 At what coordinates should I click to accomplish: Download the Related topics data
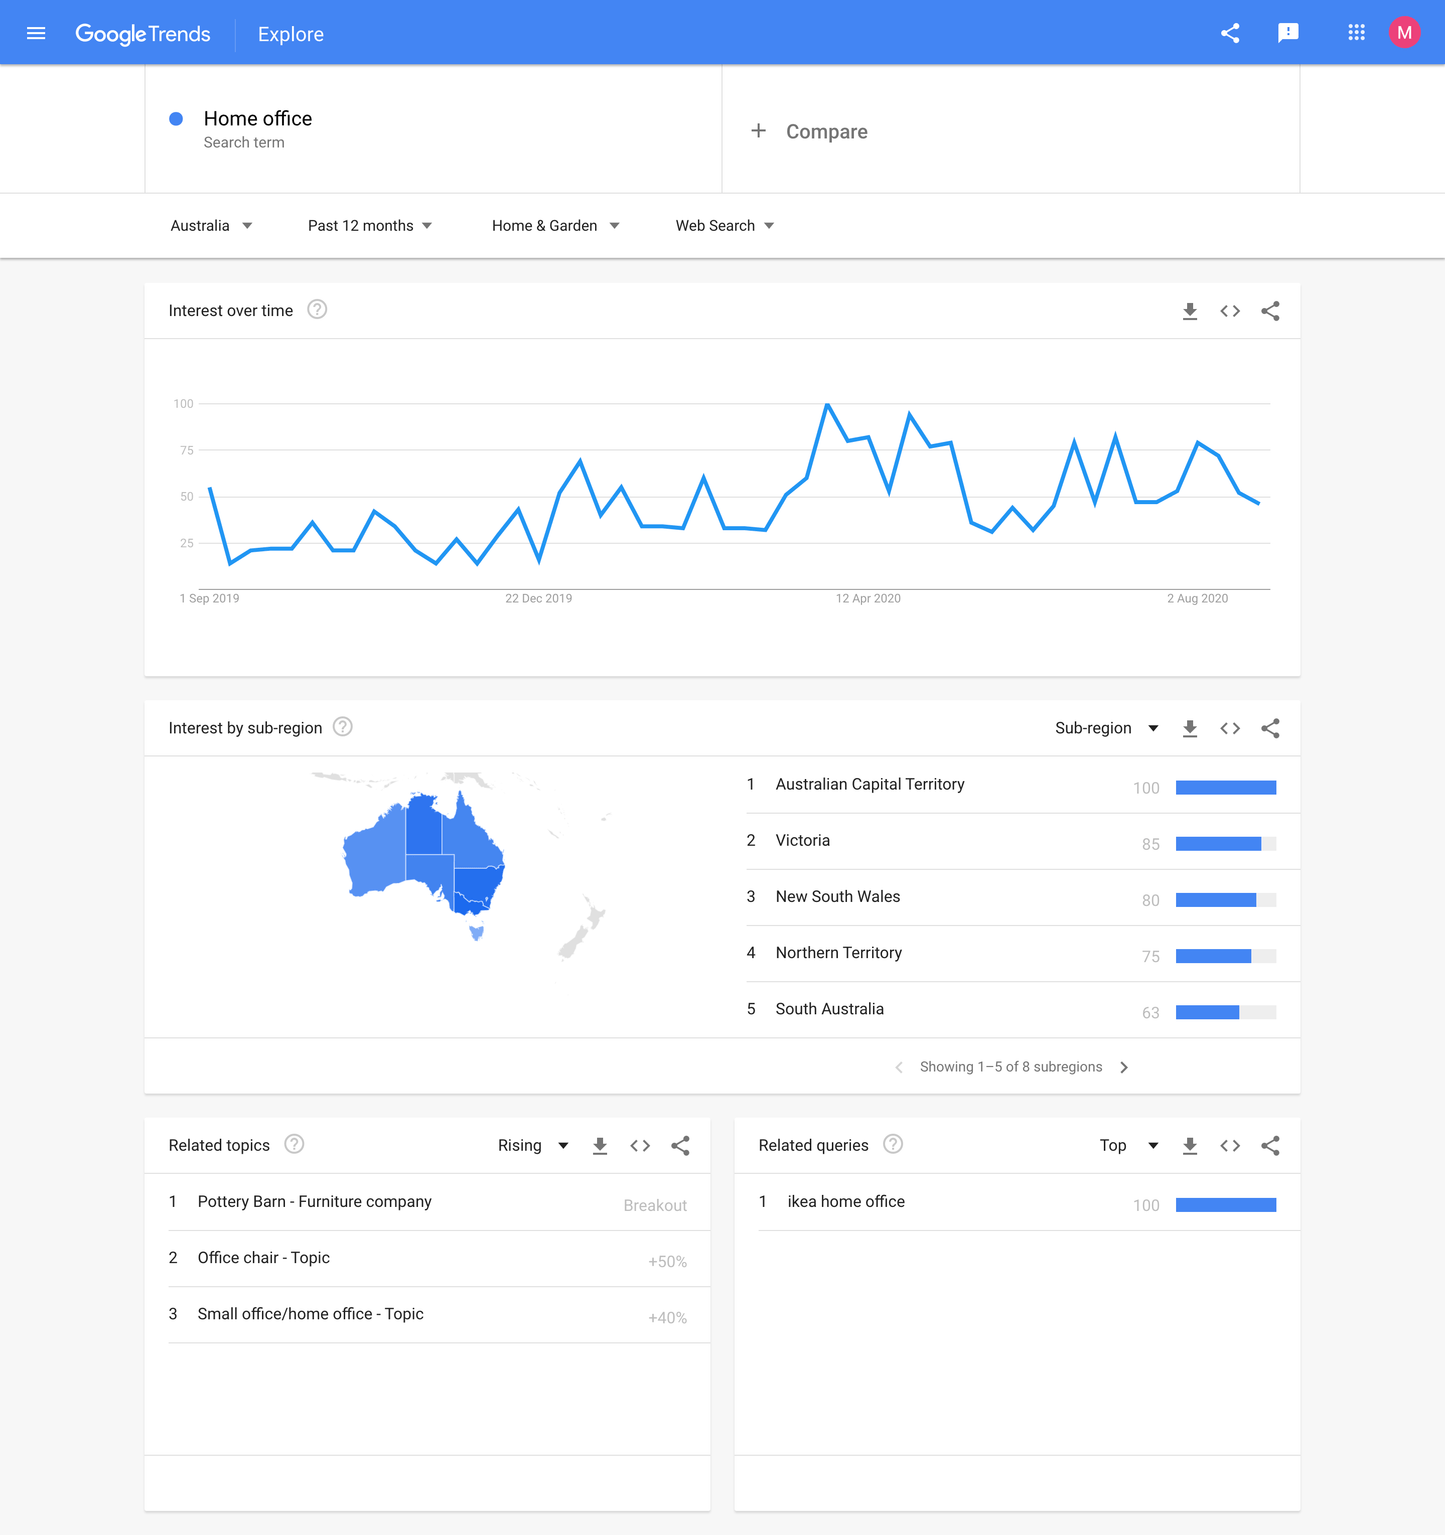tap(600, 1145)
